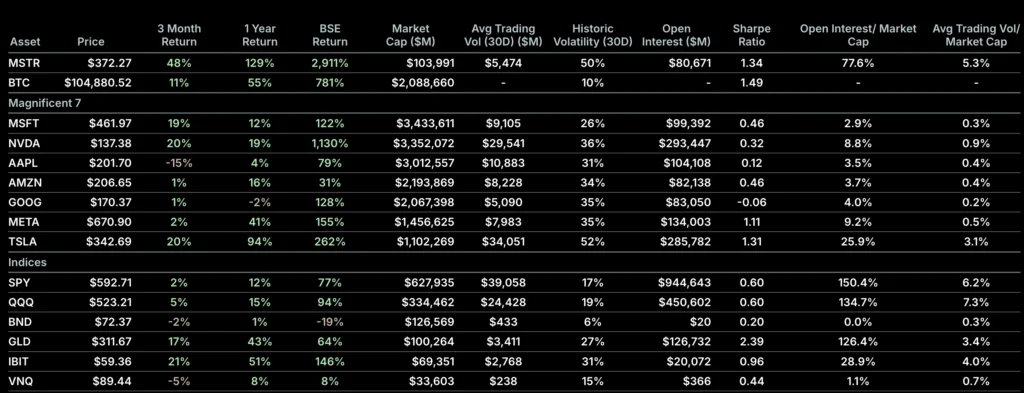The image size is (1024, 393).
Task: Click the Open Interest/ Market Cap header
Action: (858, 35)
